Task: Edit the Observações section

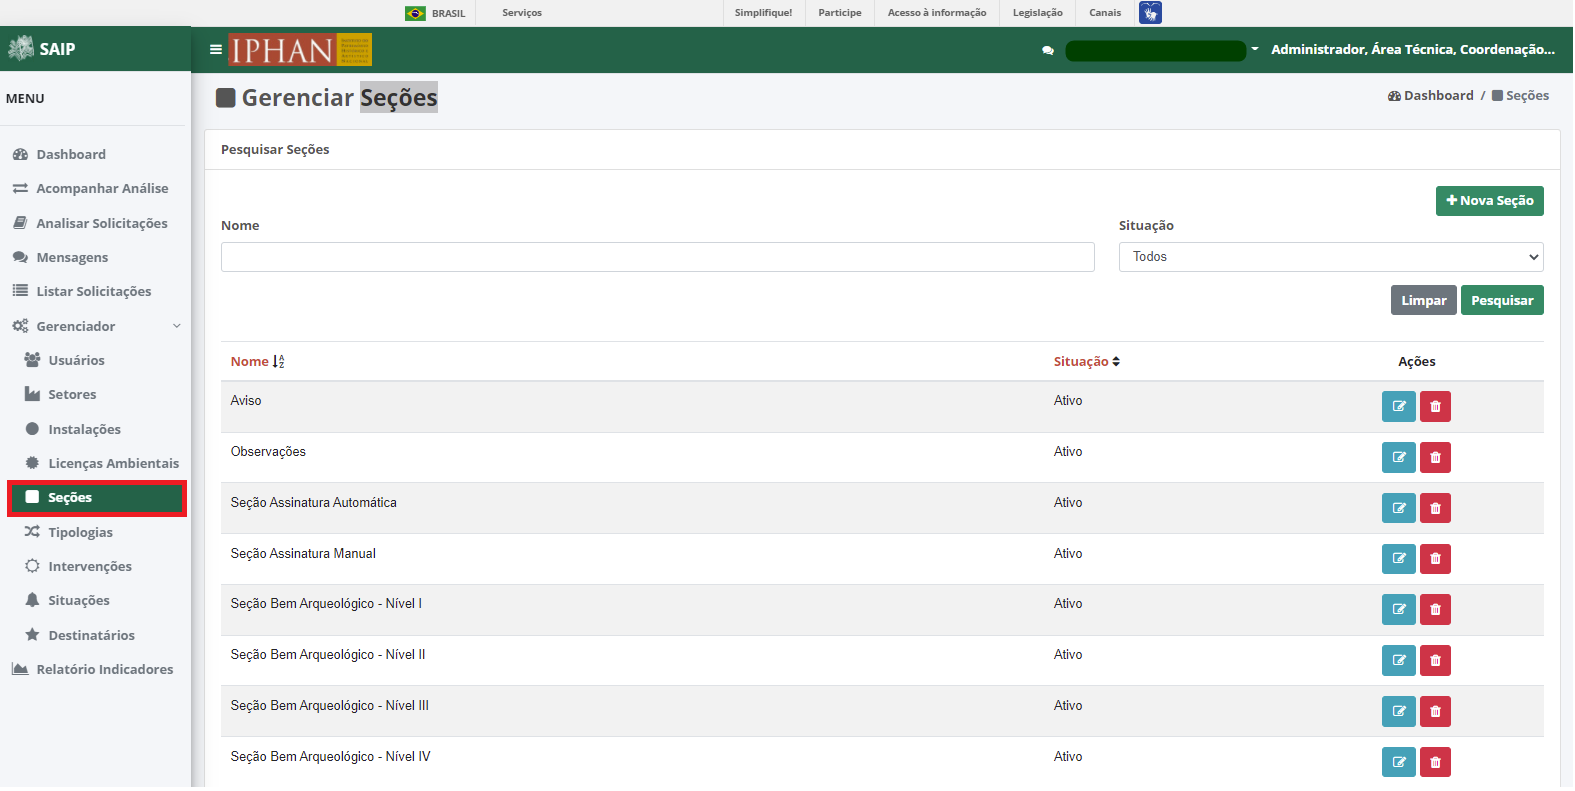Action: coord(1399,458)
